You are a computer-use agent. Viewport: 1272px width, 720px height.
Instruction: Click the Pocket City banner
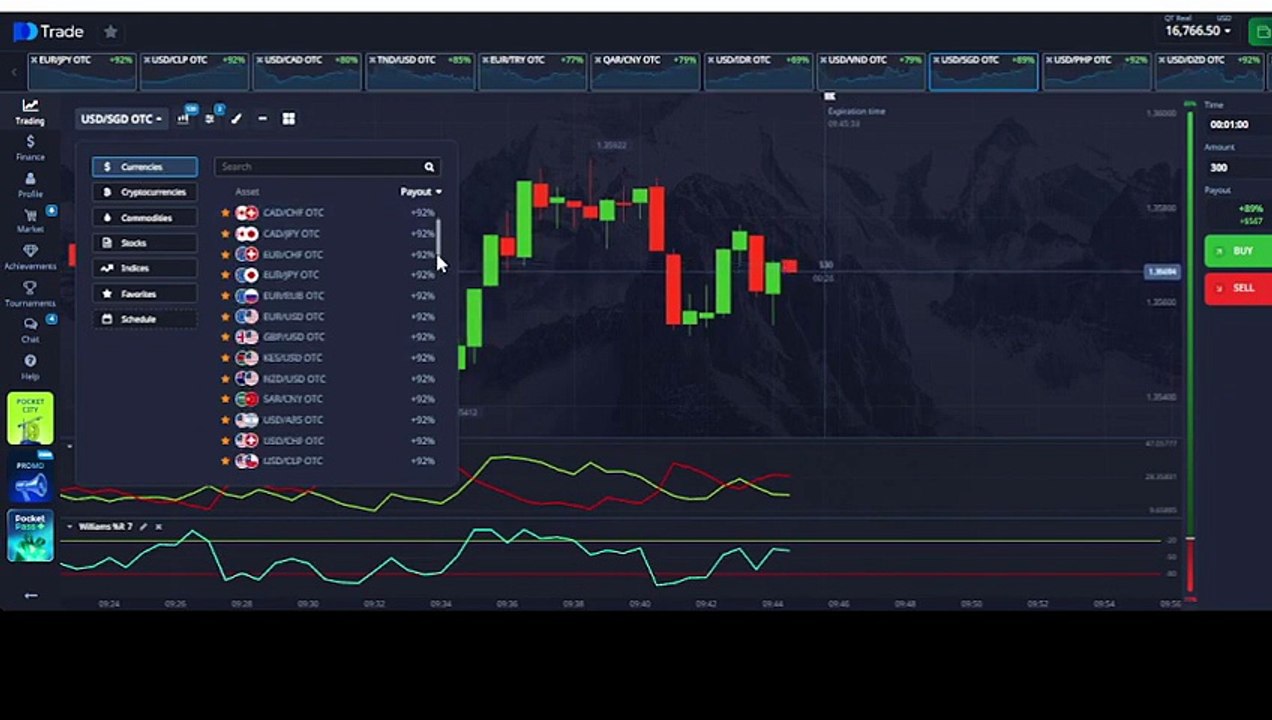tap(30, 418)
